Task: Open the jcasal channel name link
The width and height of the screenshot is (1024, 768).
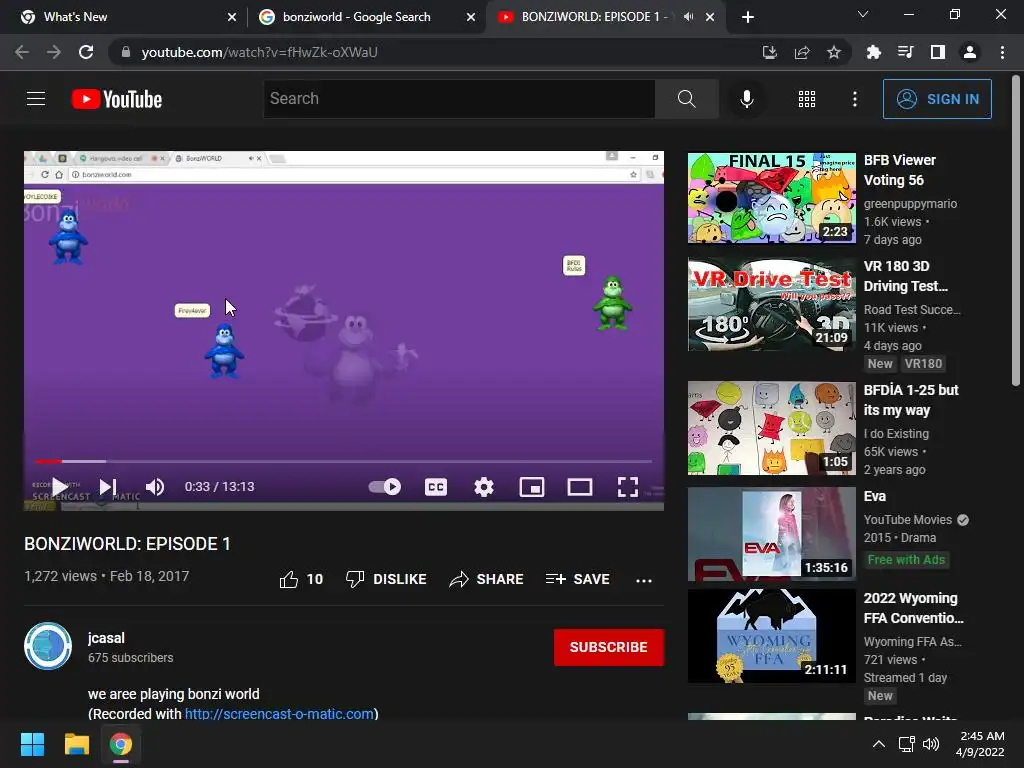Action: 106,638
